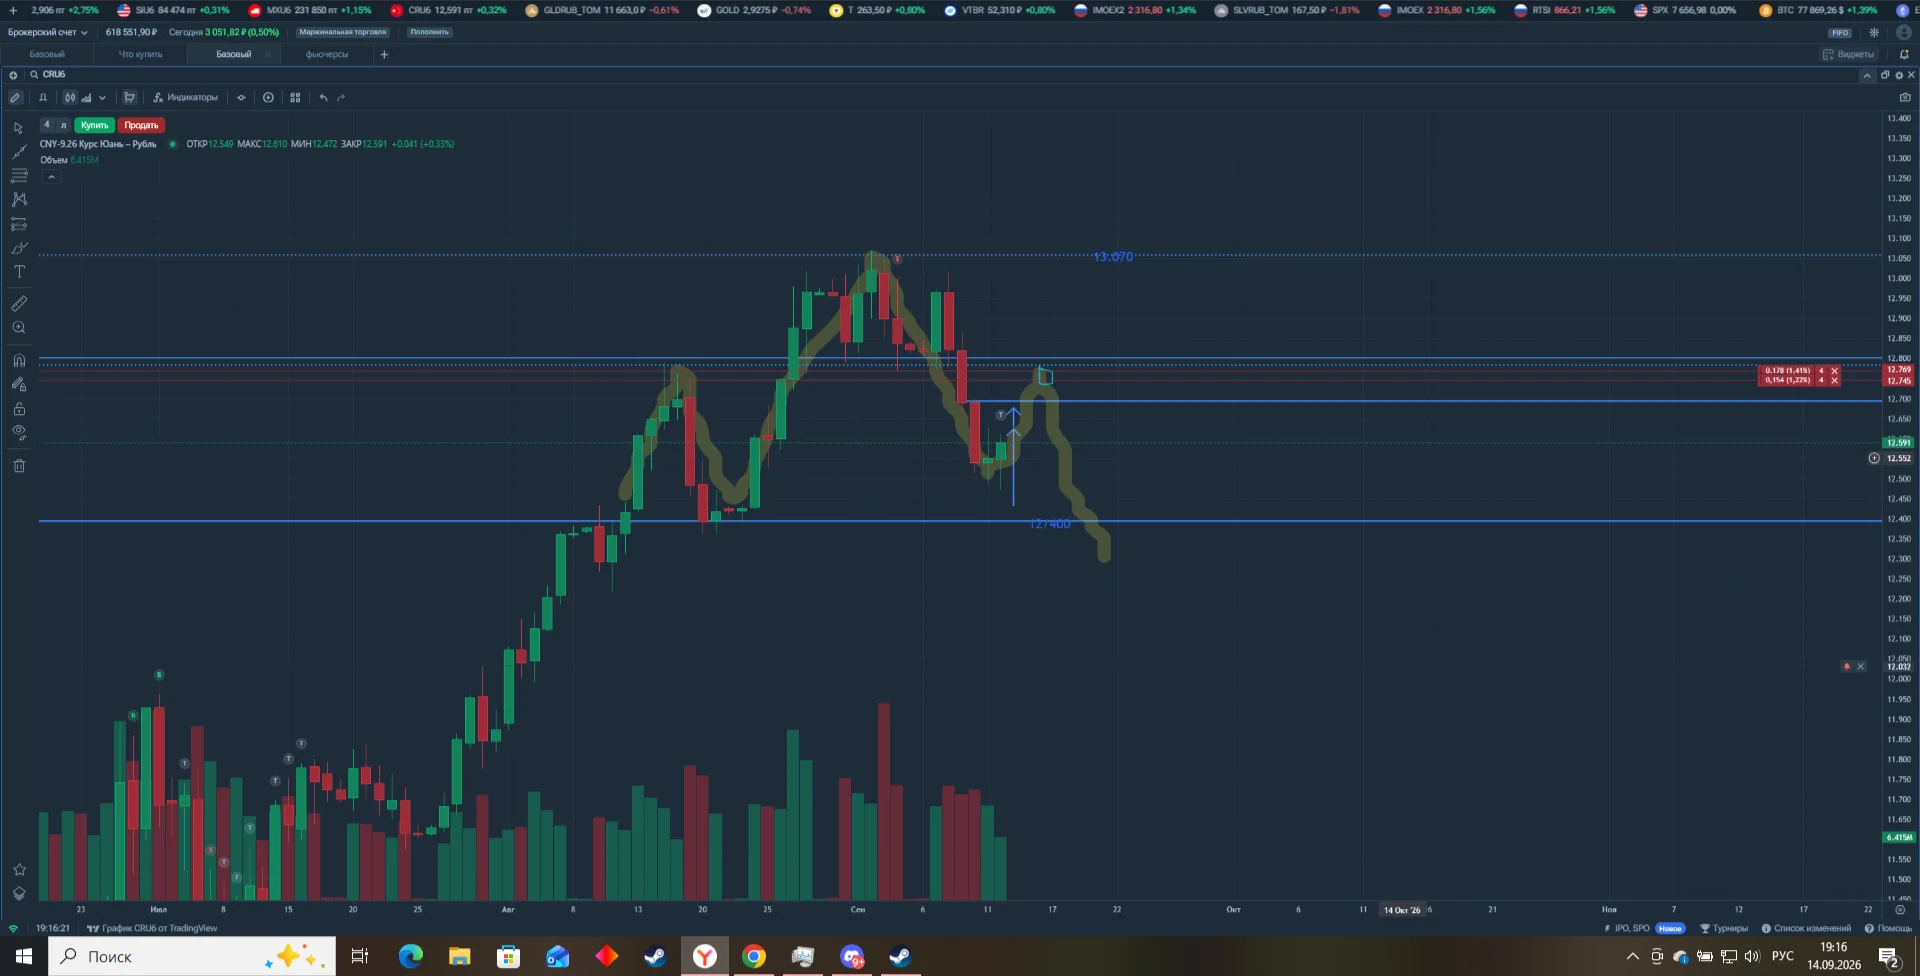Click the trash icon to remove drawings
This screenshot has width=1920, height=976.
[x=18, y=466]
